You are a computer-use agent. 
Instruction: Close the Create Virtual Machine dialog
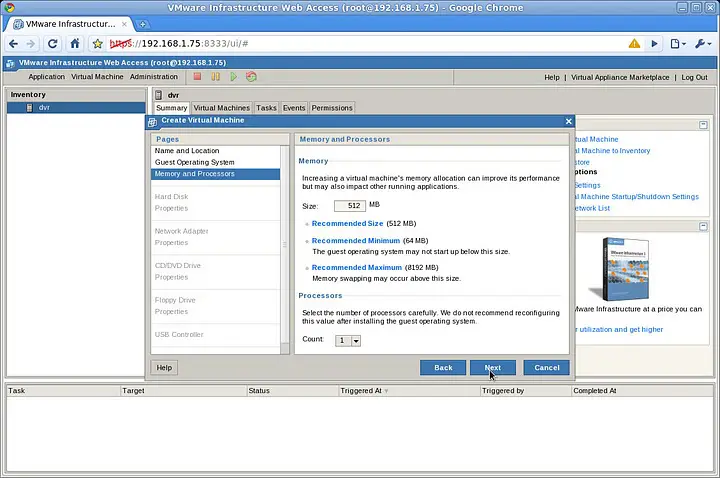pos(568,121)
